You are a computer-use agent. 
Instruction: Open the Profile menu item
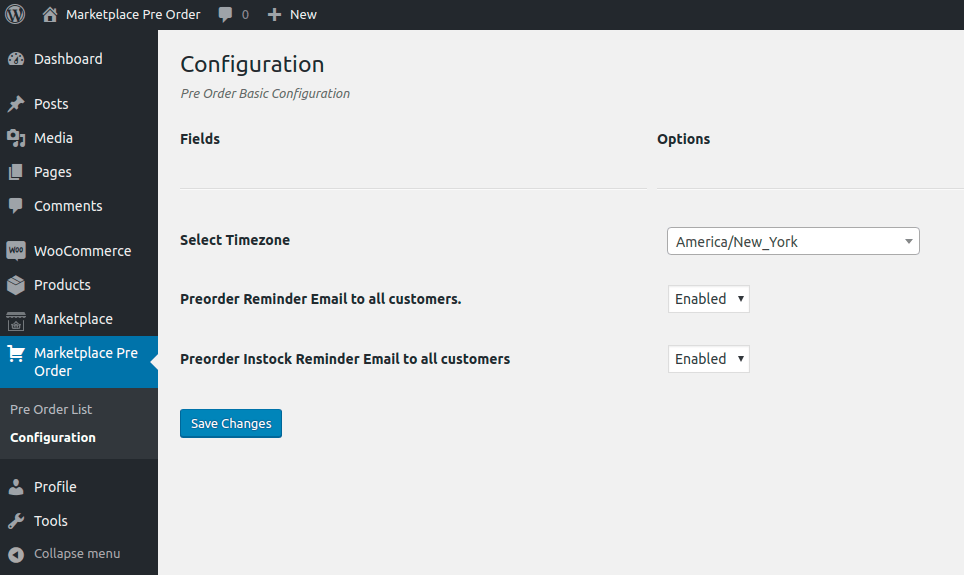pos(55,487)
